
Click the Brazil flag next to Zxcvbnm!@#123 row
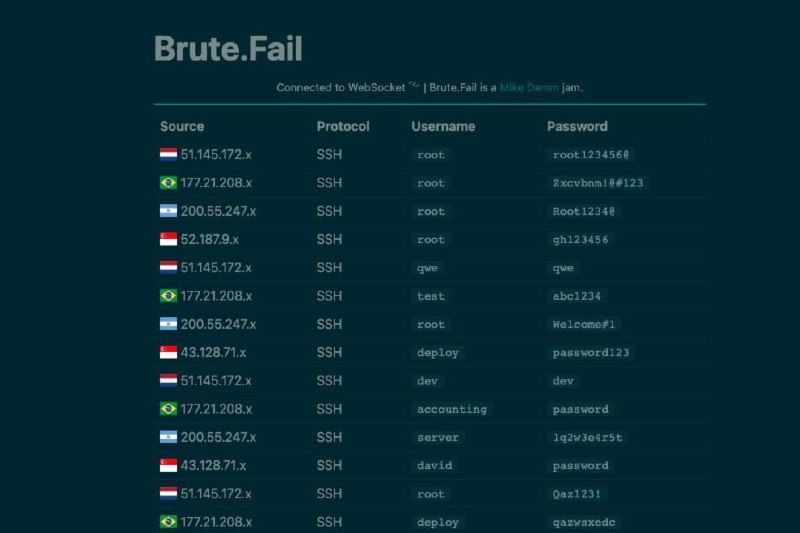point(168,183)
